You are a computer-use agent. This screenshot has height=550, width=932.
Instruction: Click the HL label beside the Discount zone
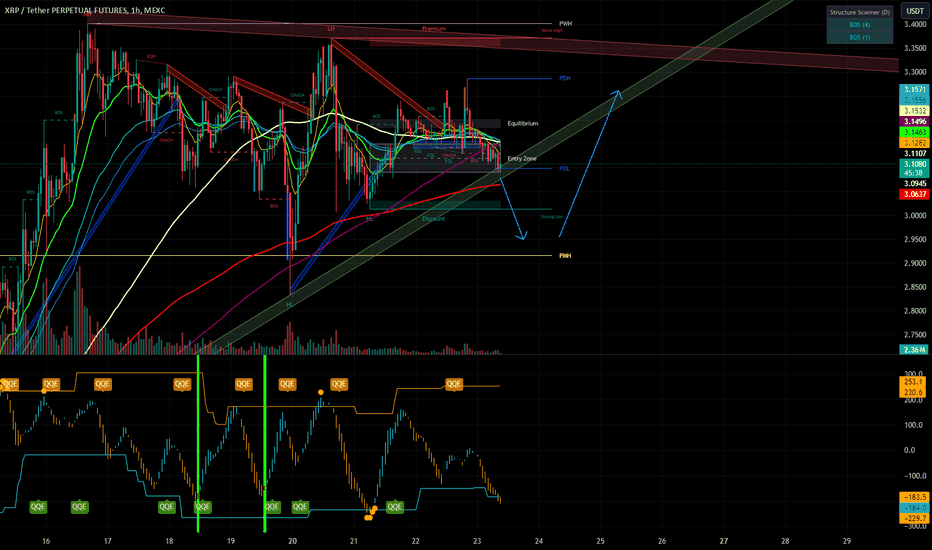pos(370,219)
